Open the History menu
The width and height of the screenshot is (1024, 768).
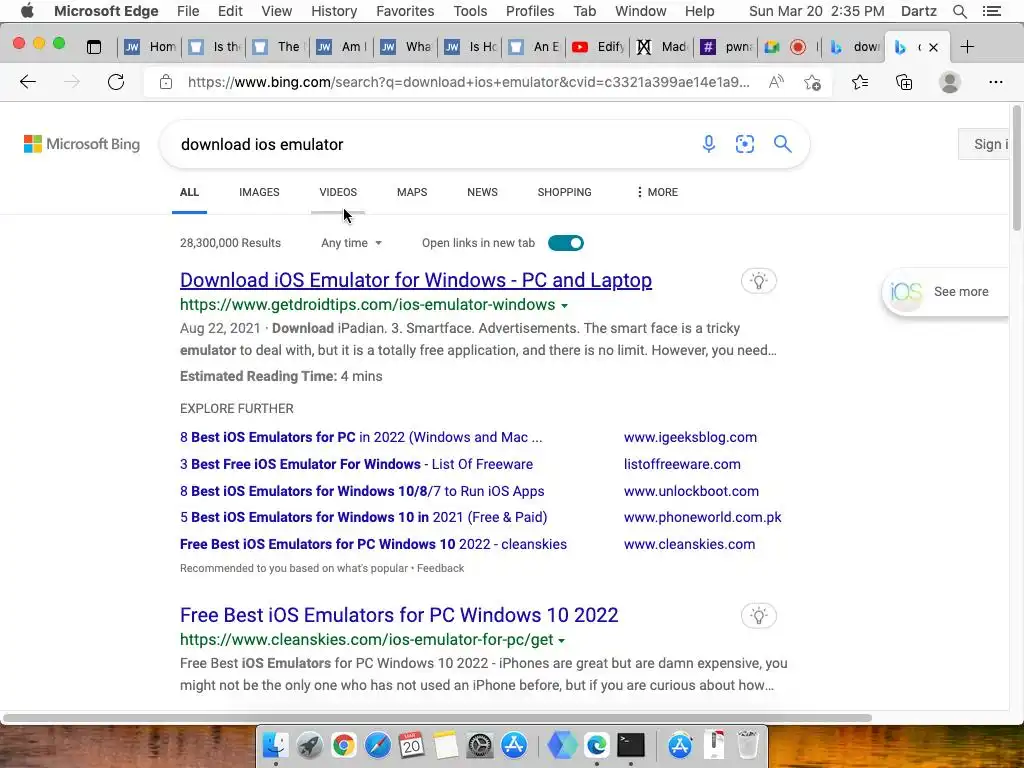334,11
